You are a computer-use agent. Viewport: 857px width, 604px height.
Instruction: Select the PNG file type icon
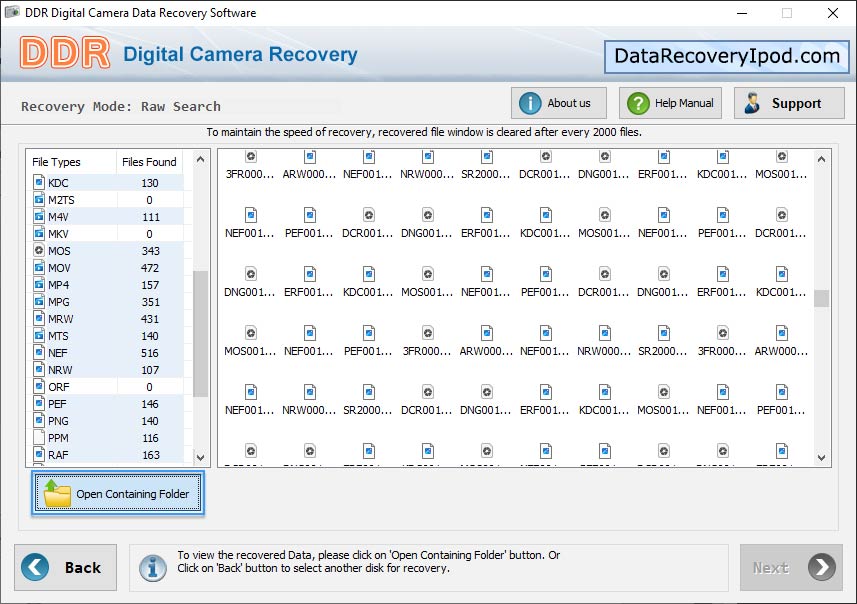39,420
